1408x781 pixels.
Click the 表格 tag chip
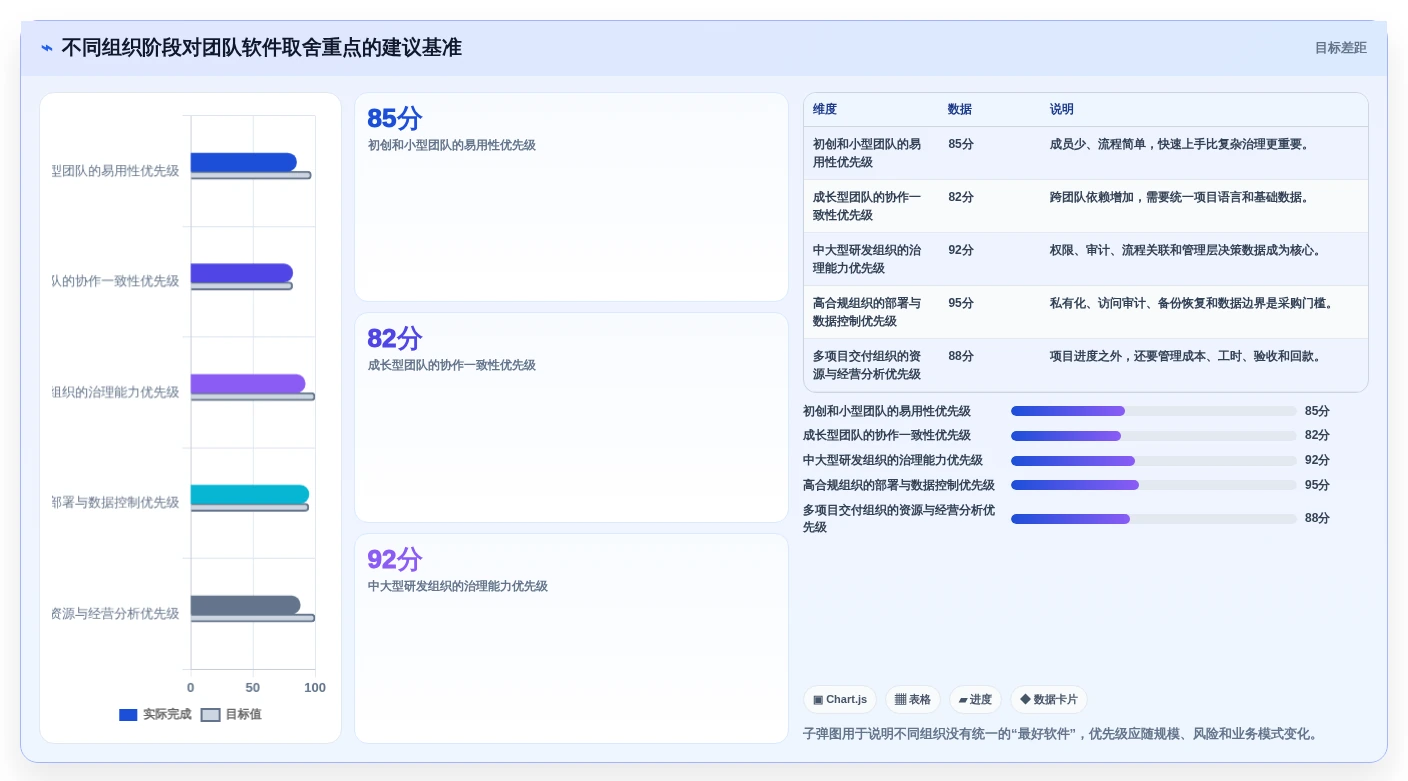[x=912, y=699]
